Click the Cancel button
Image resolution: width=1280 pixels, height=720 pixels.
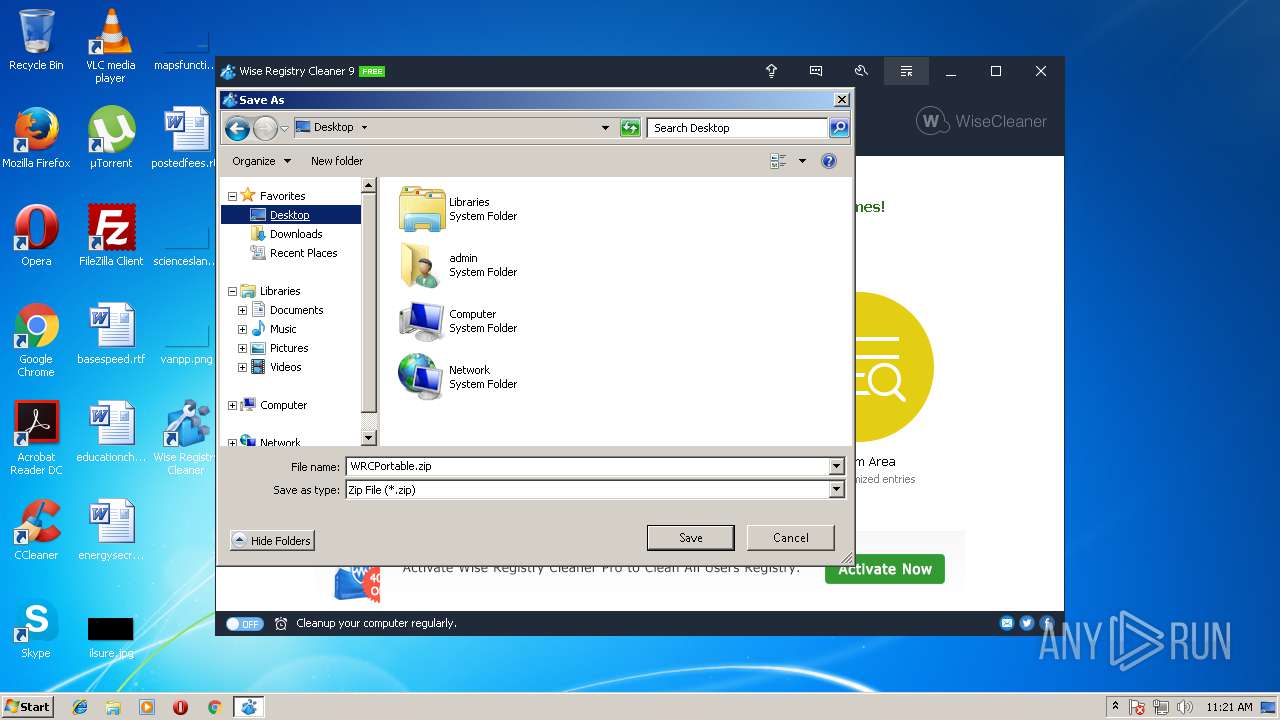[790, 537]
